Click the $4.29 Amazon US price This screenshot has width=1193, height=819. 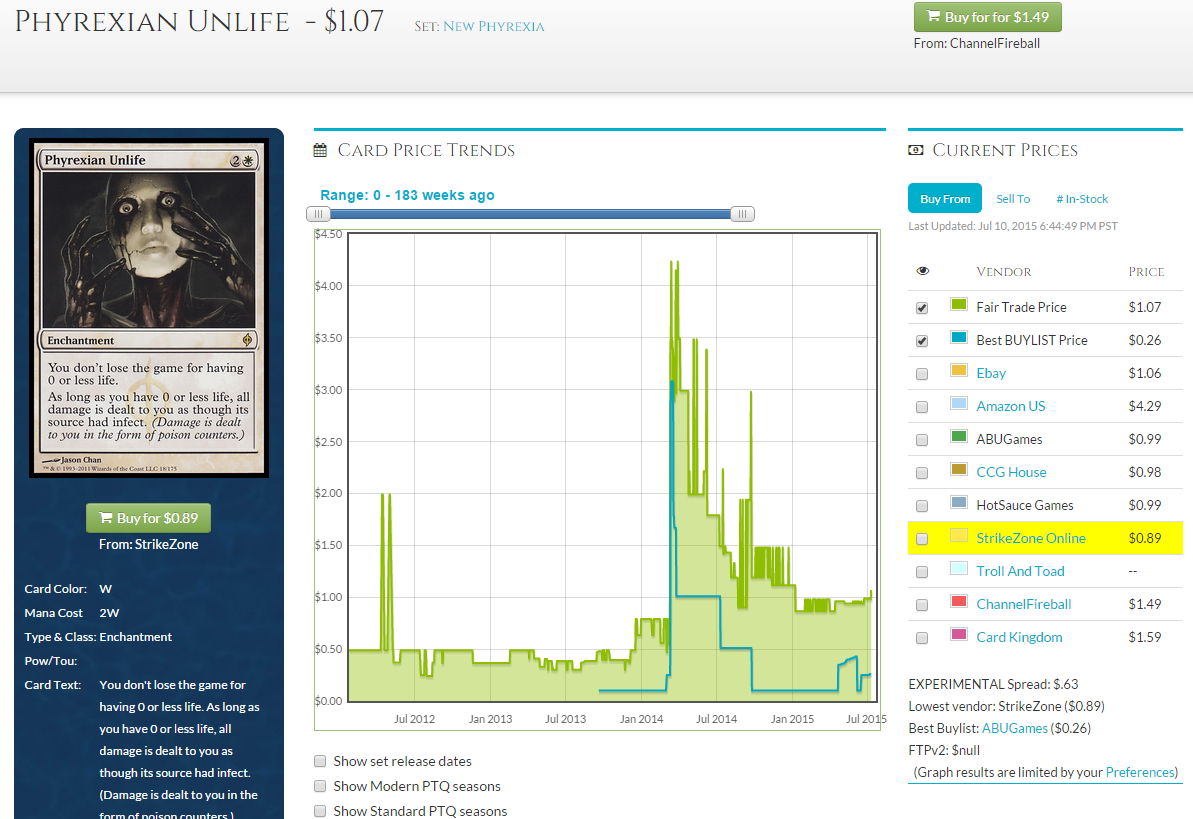click(x=1144, y=406)
